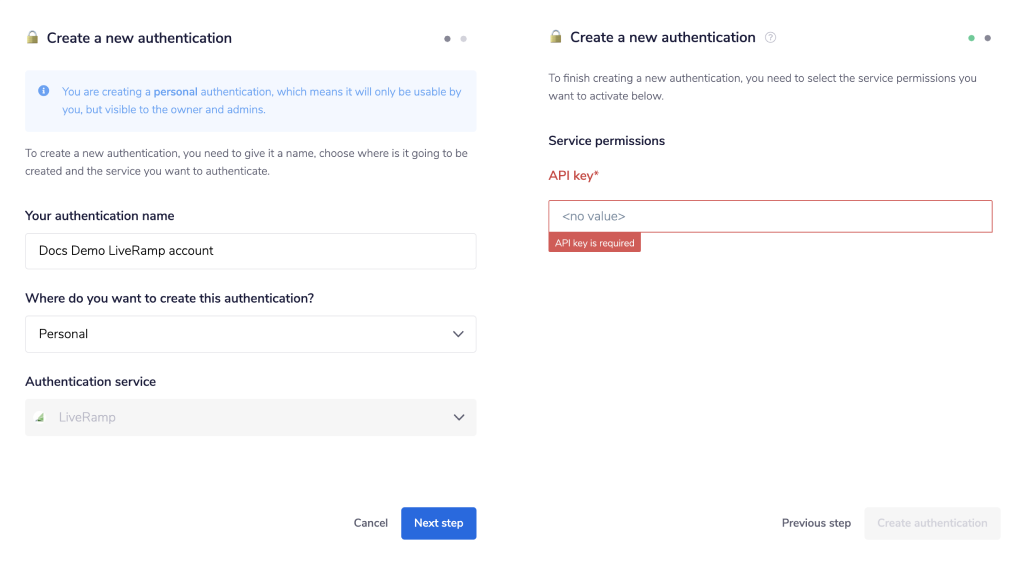The height and width of the screenshot is (563, 1025).
Task: Click the lock icon in the right dialog header
Action: tap(556, 37)
